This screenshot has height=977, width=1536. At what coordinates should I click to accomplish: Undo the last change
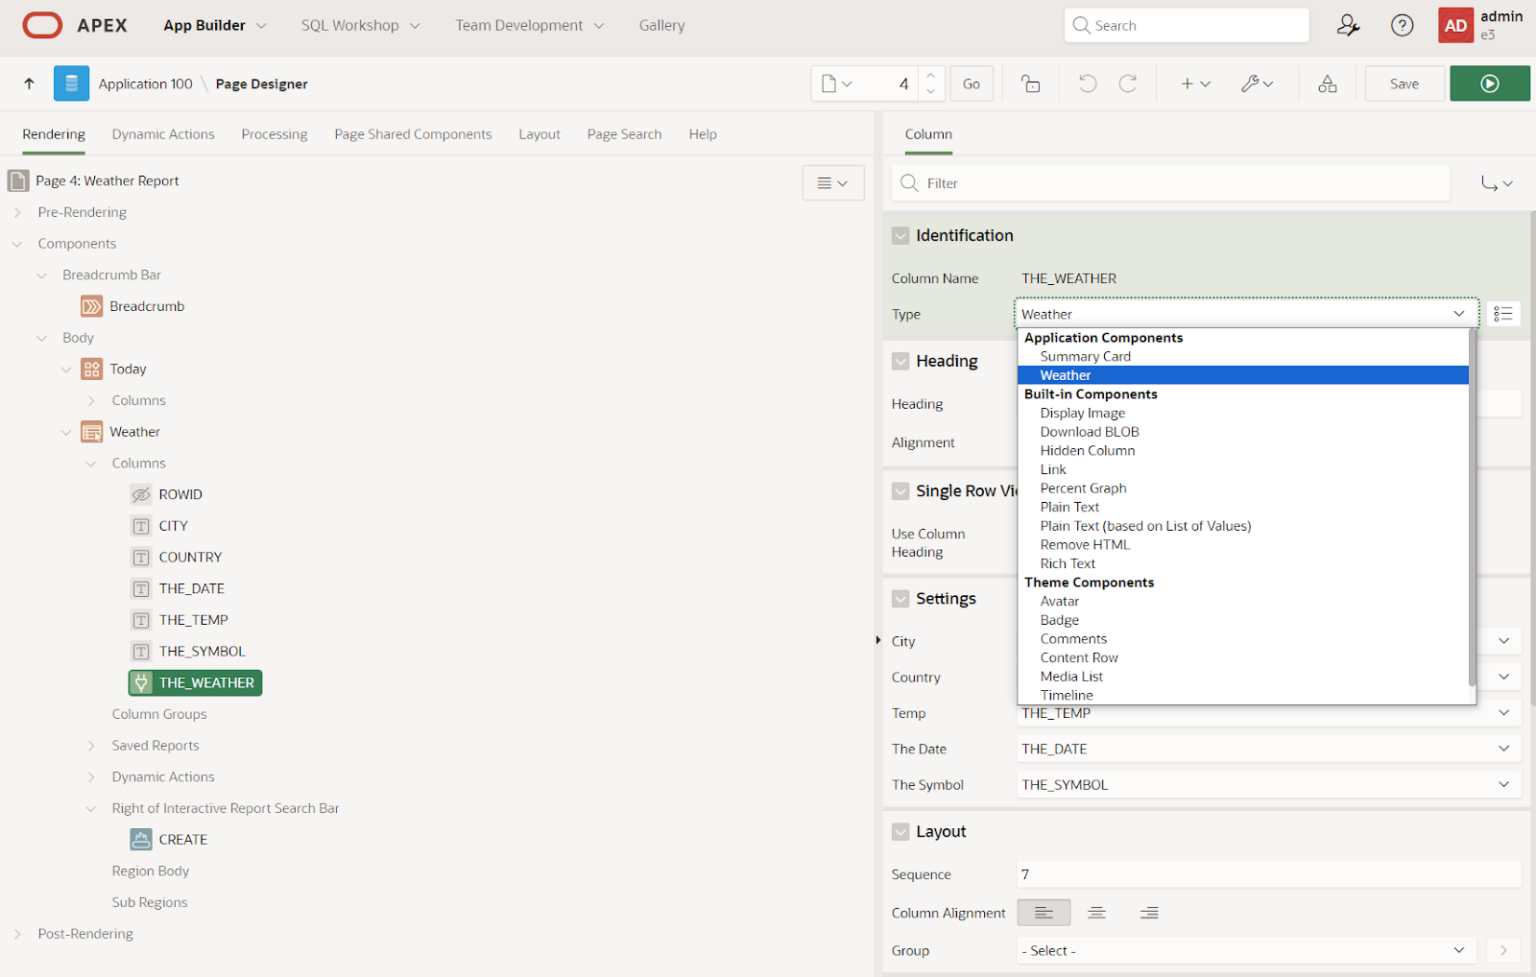pyautogui.click(x=1088, y=84)
